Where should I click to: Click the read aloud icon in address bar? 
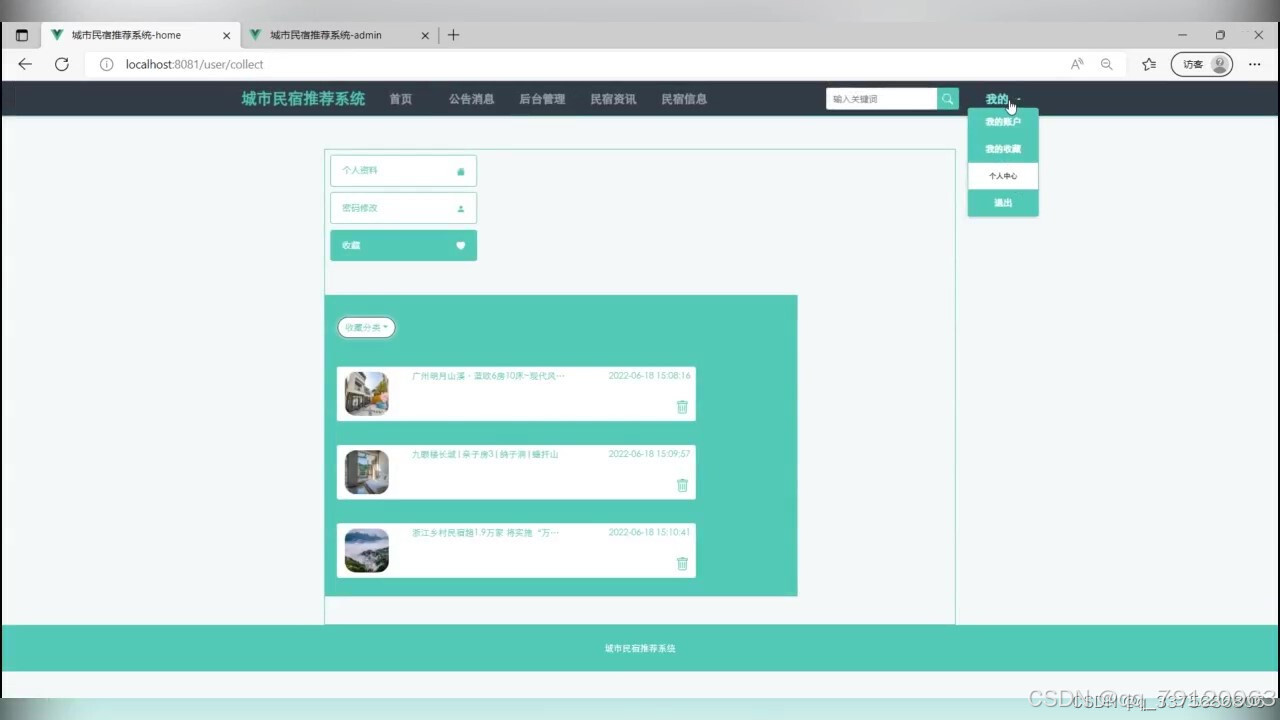coord(1077,64)
